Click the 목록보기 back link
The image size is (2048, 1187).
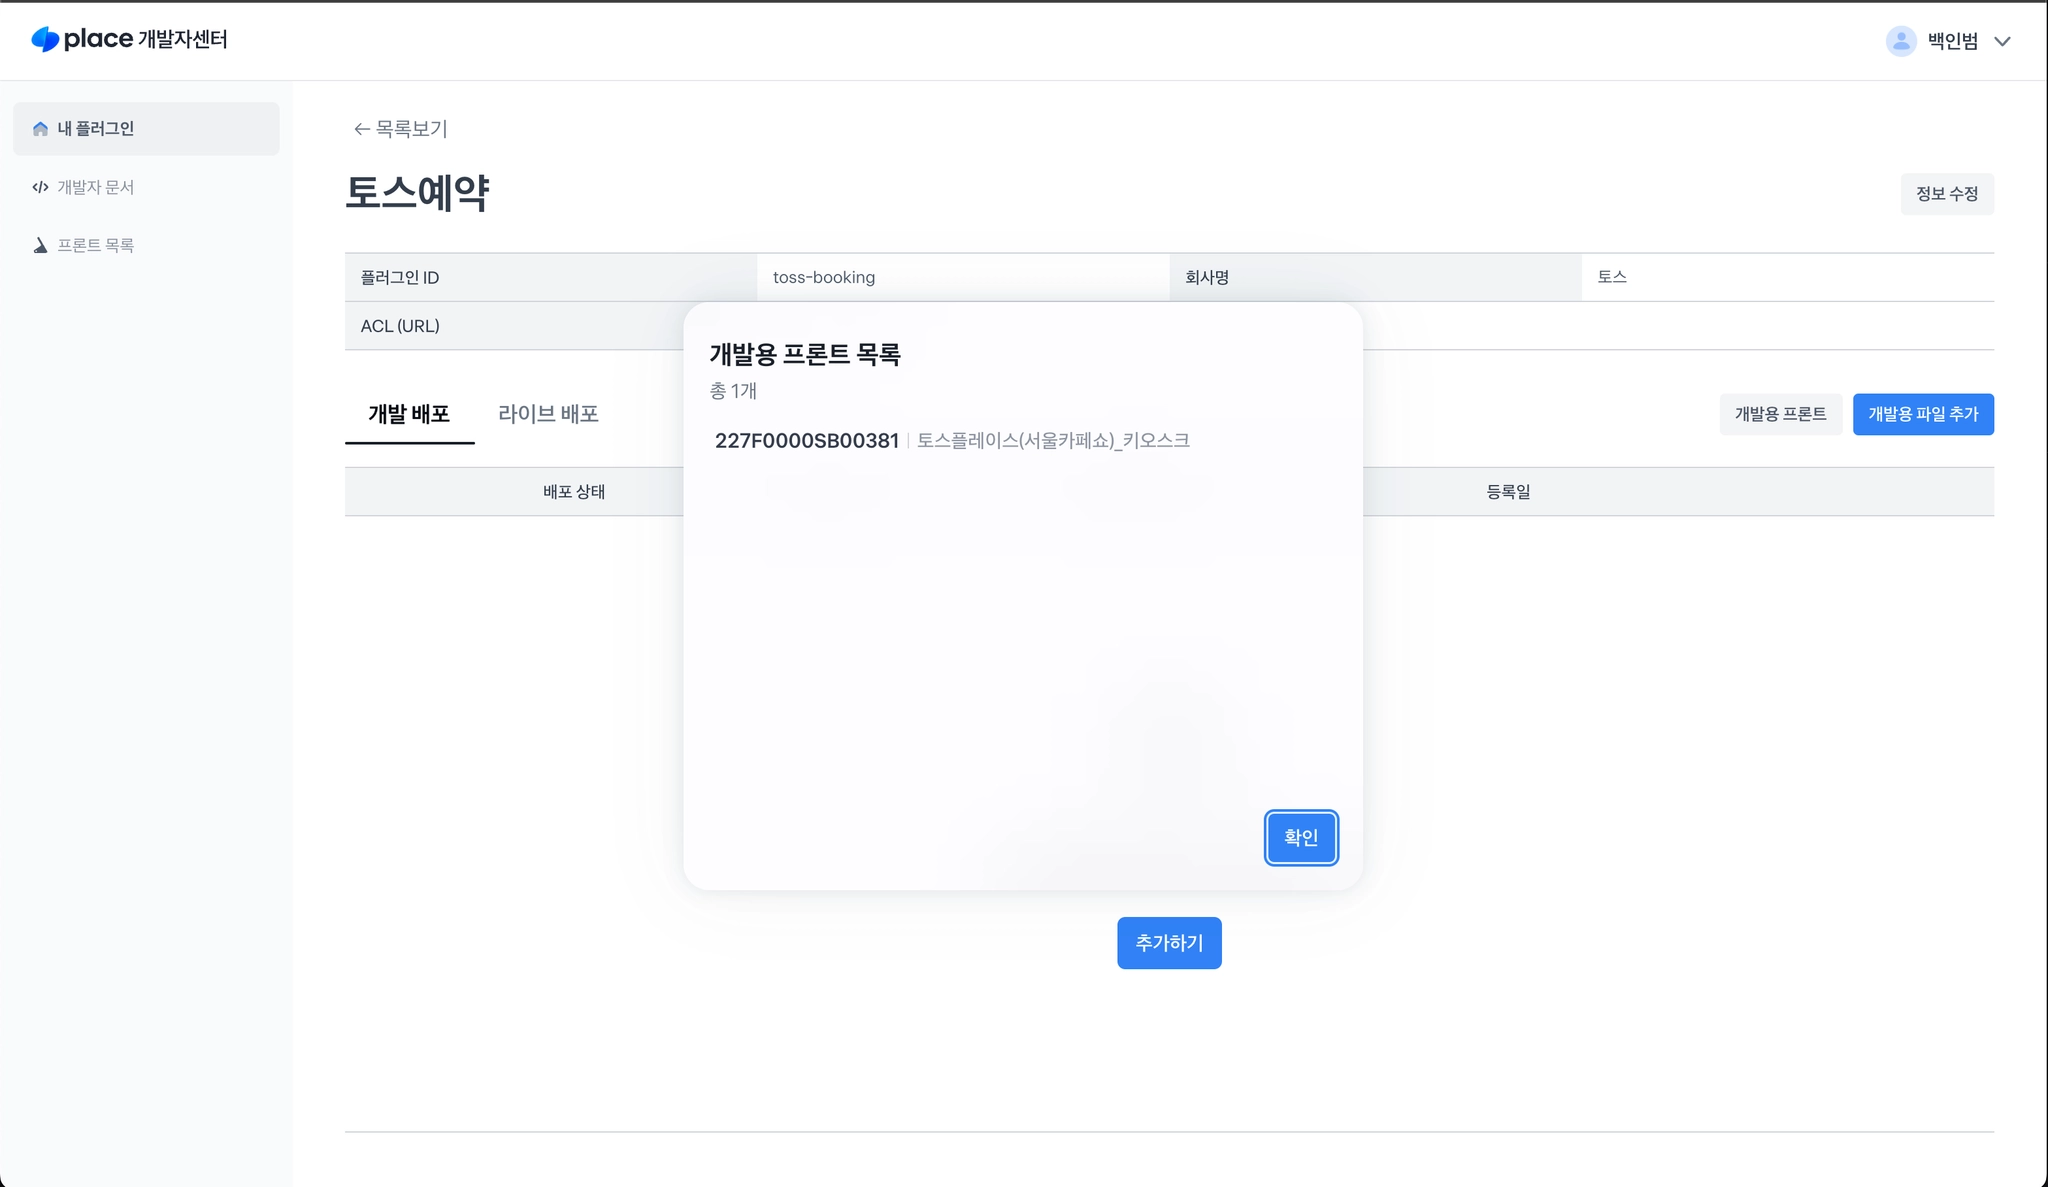pyautogui.click(x=411, y=129)
